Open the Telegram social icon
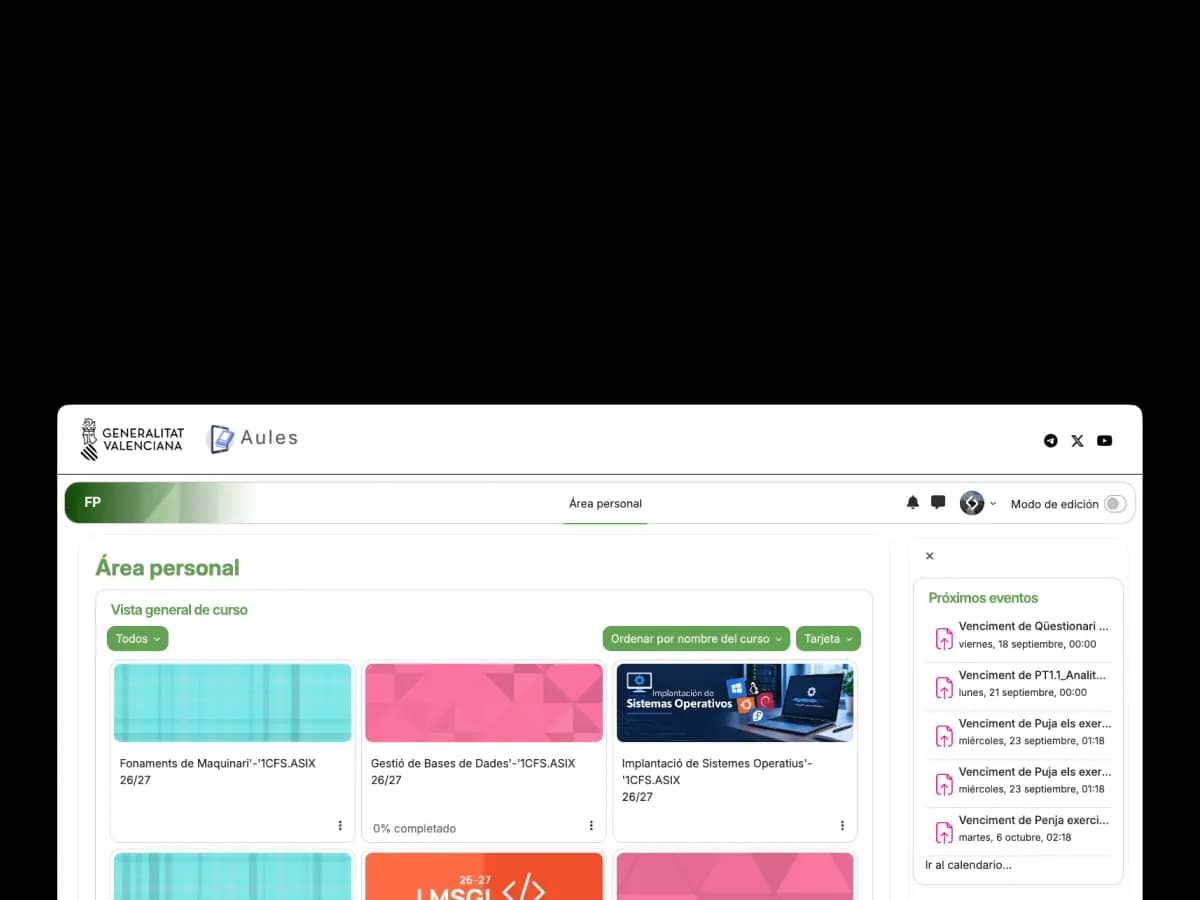This screenshot has width=1200, height=900. 1050,441
